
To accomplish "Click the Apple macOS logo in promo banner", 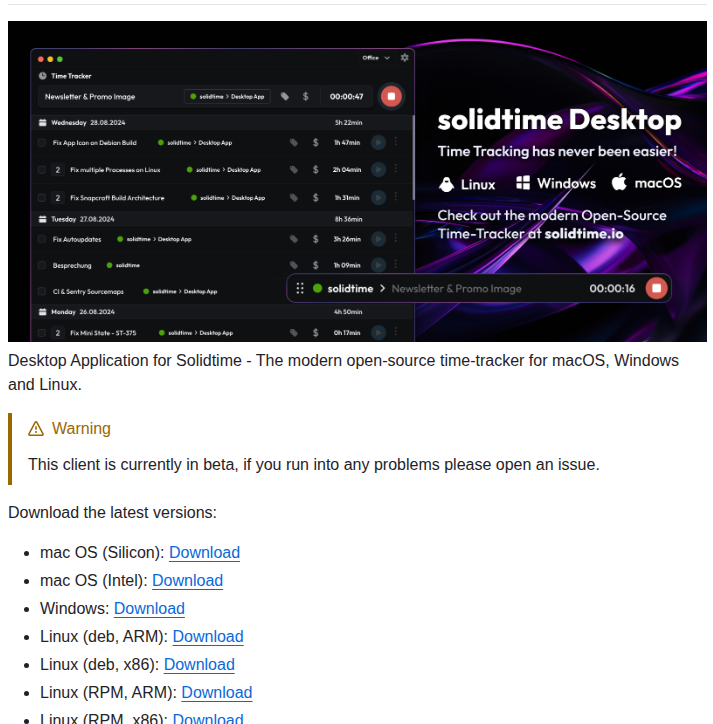I will (619, 182).
